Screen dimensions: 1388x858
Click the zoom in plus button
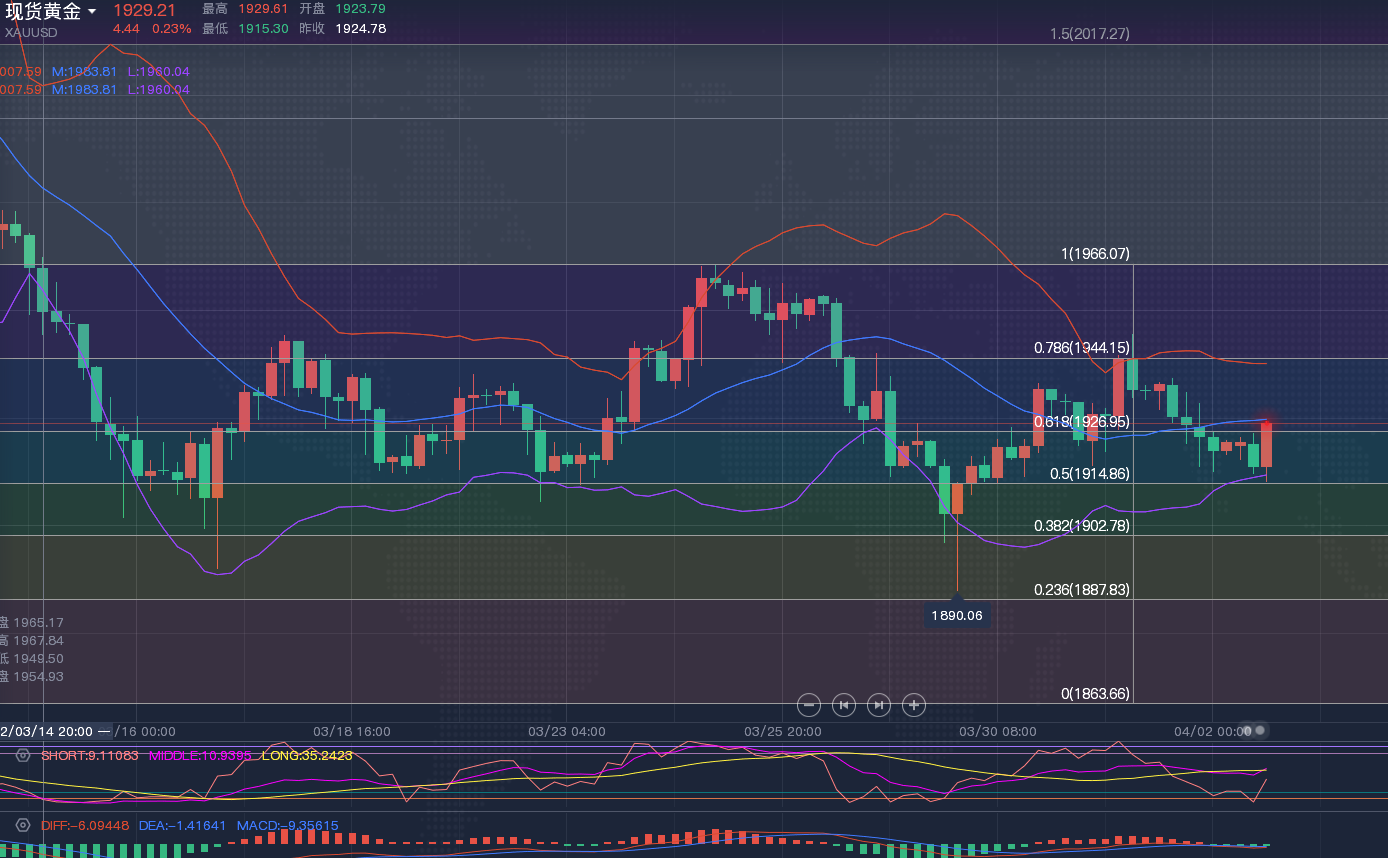[914, 705]
